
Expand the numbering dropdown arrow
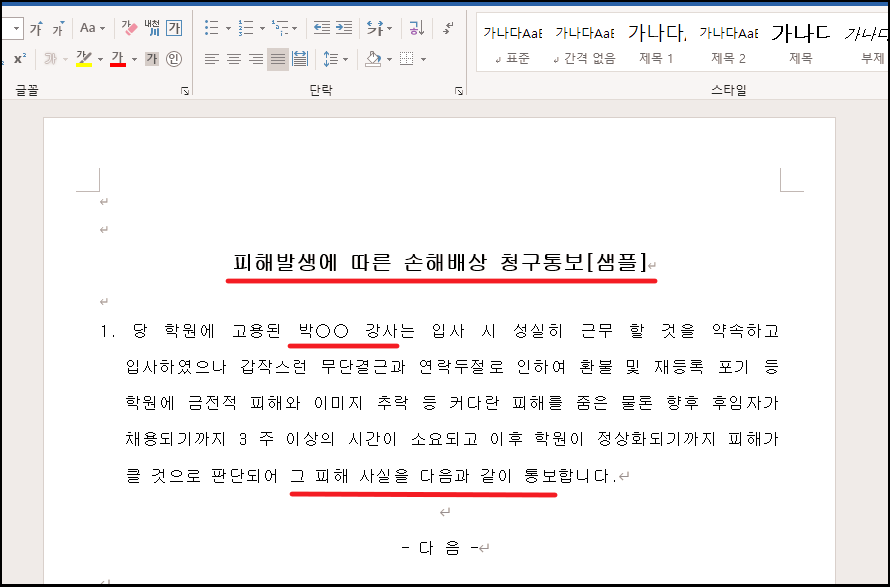[262, 28]
